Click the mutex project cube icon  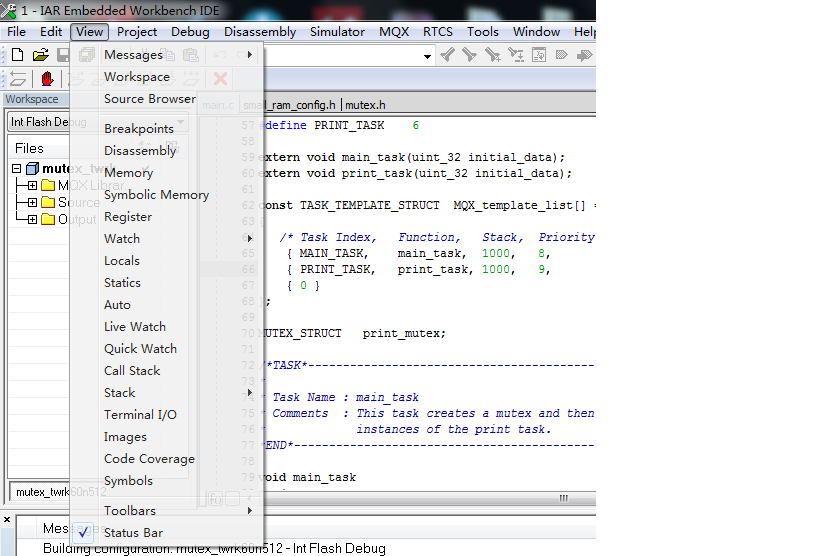tap(32, 168)
